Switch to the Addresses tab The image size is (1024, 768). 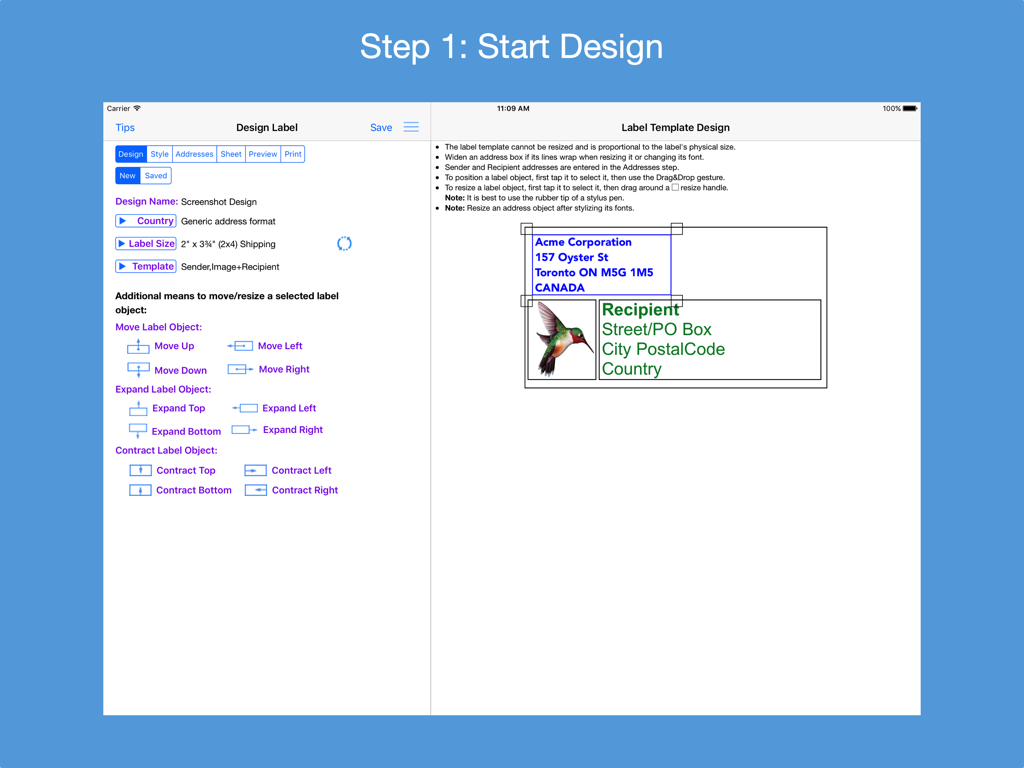[194, 153]
